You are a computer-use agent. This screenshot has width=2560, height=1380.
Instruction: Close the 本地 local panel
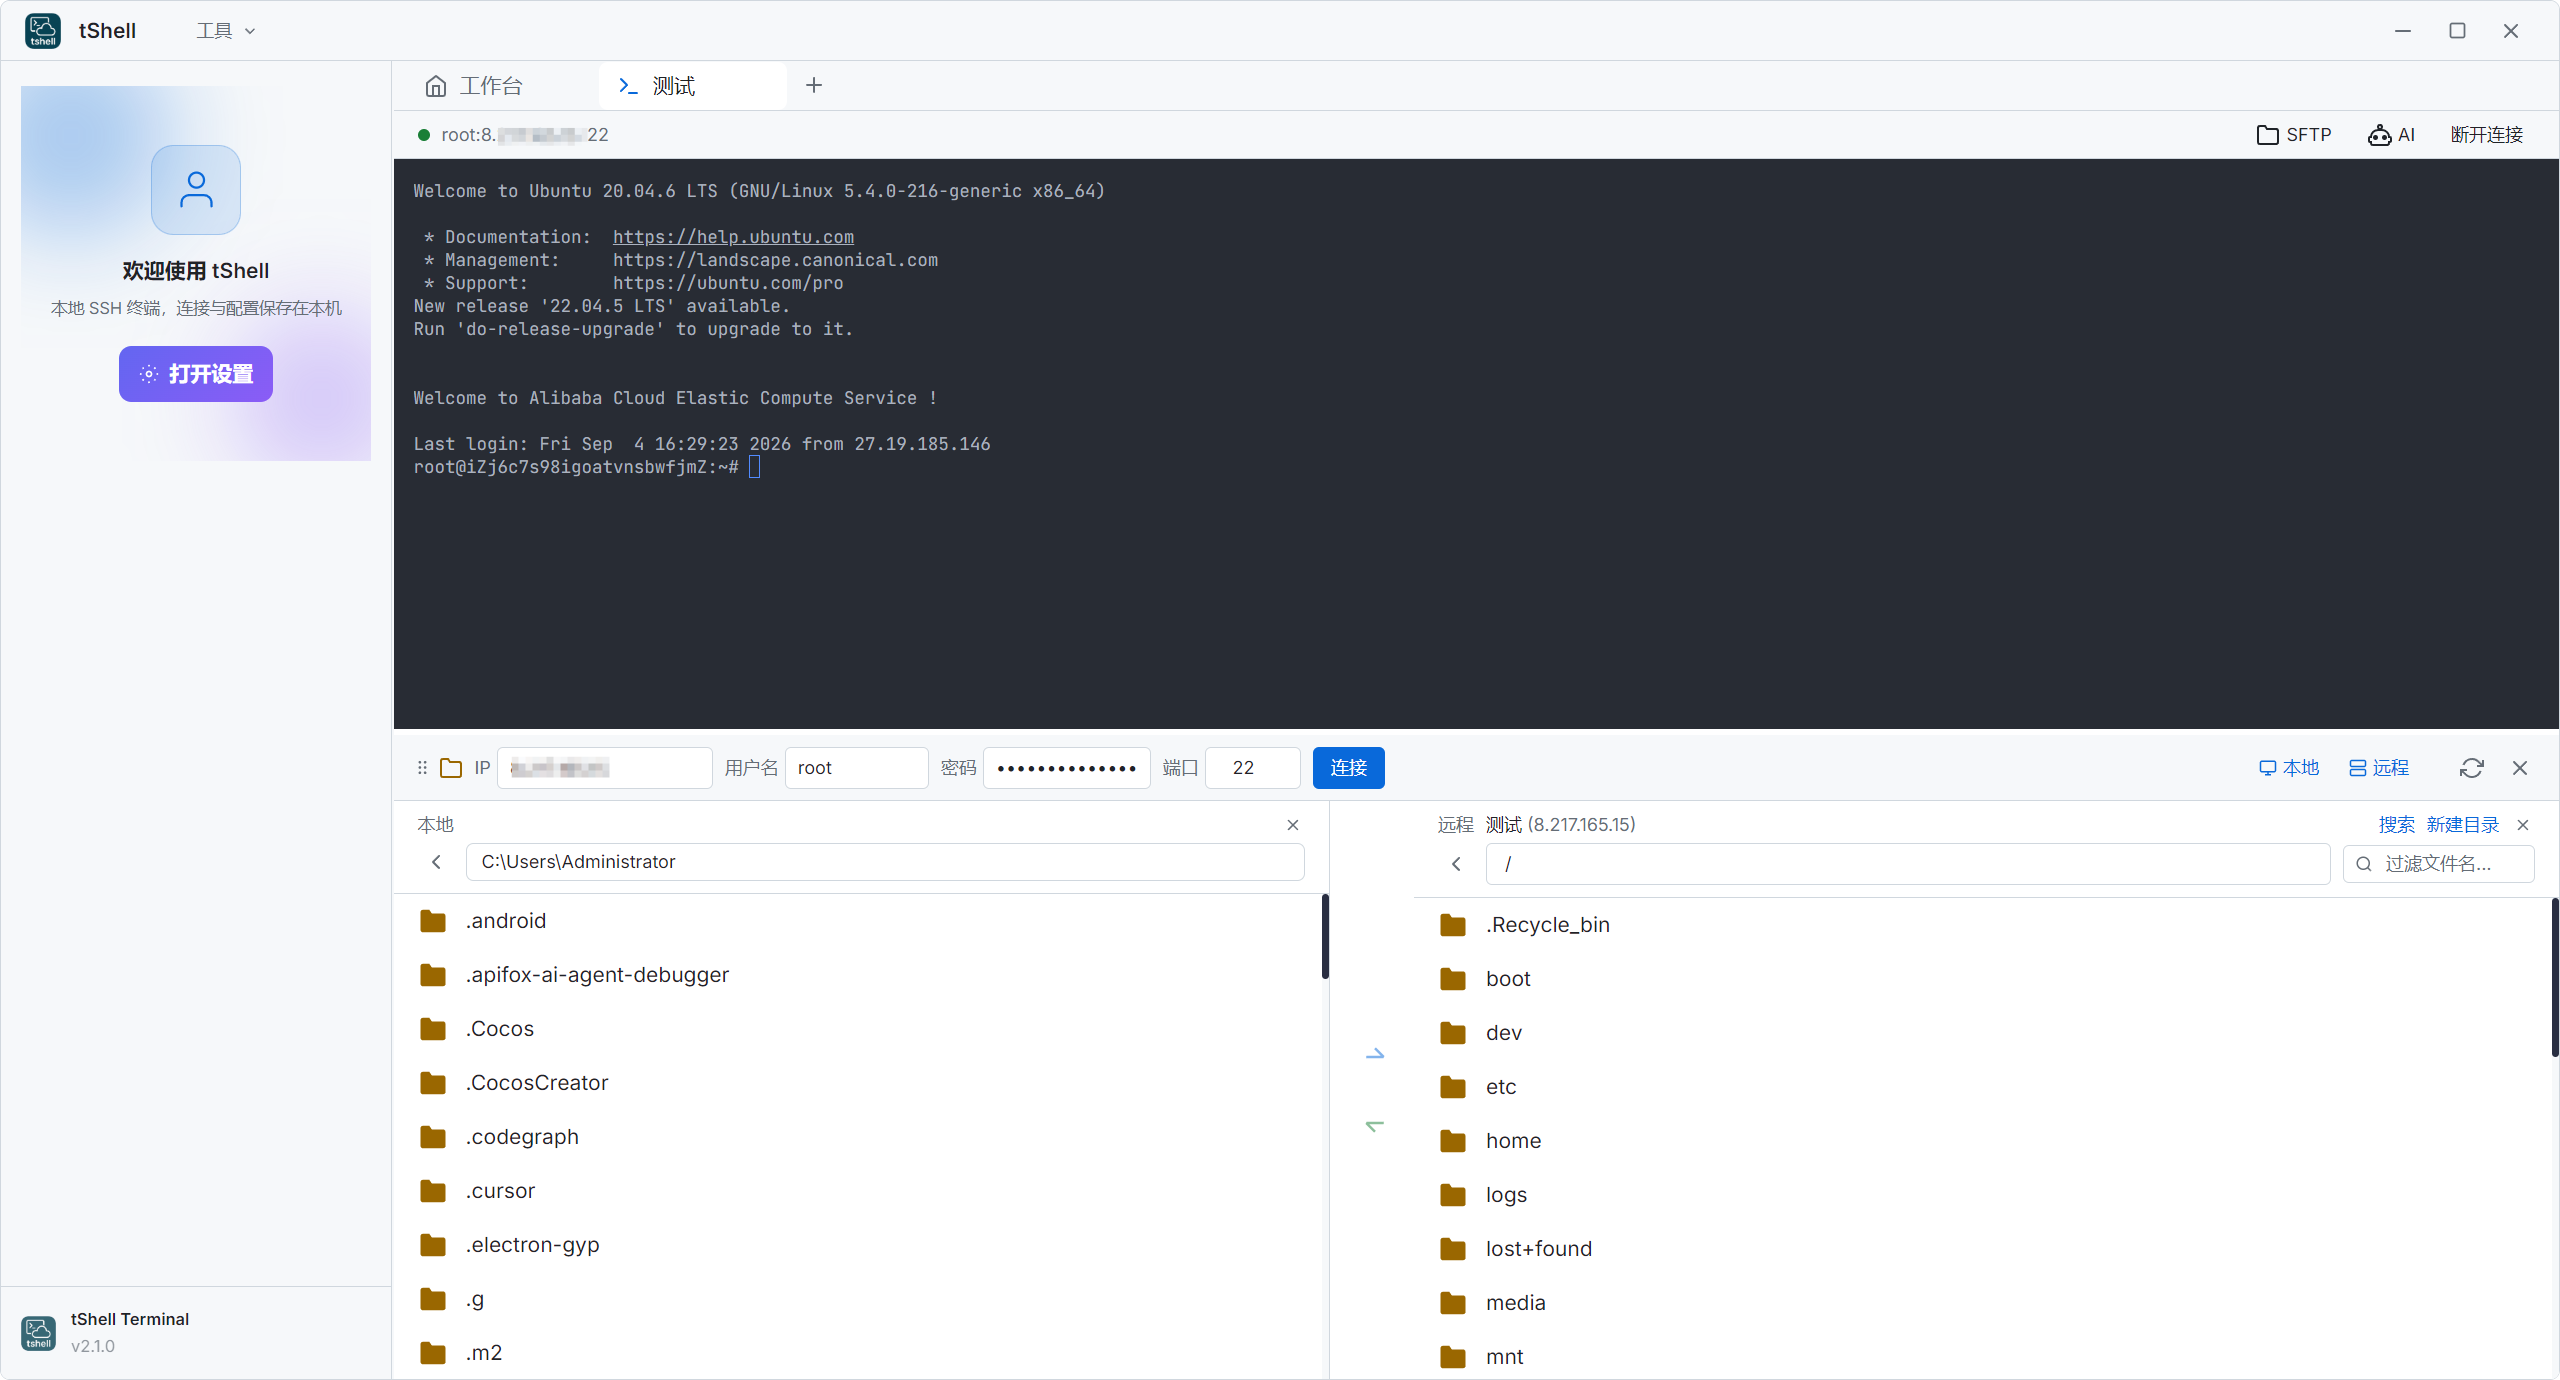(1293, 825)
